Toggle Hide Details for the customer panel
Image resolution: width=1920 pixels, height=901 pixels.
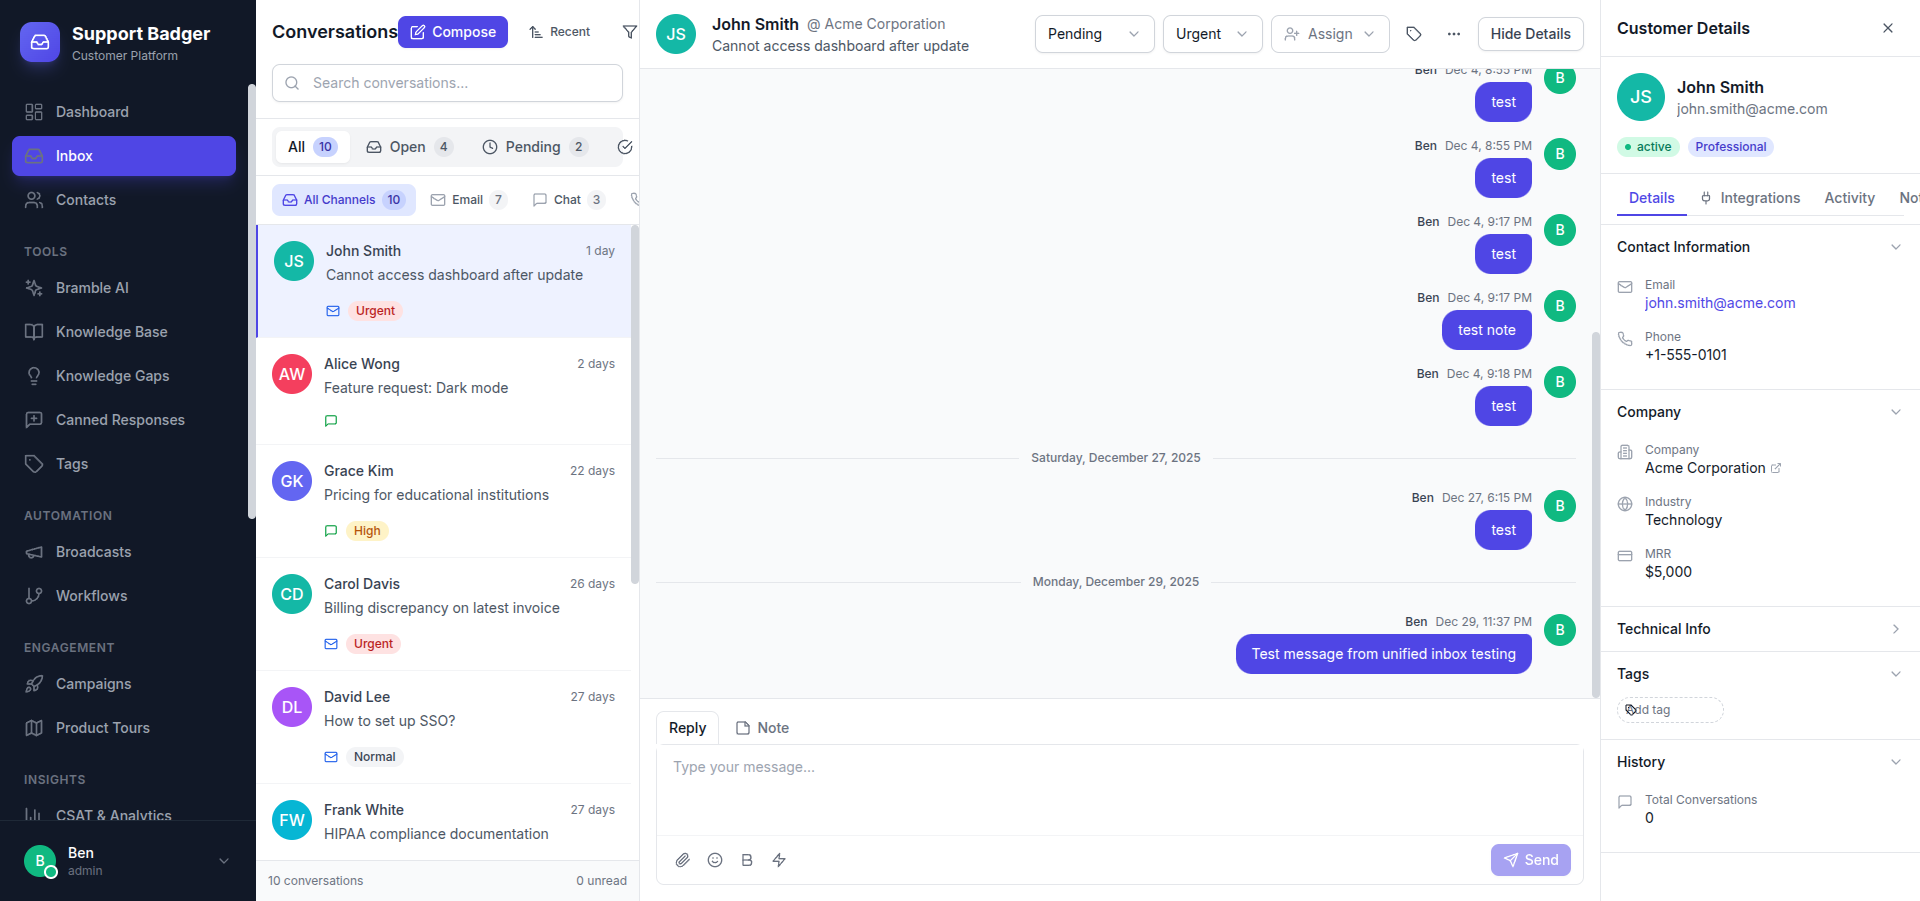point(1530,33)
